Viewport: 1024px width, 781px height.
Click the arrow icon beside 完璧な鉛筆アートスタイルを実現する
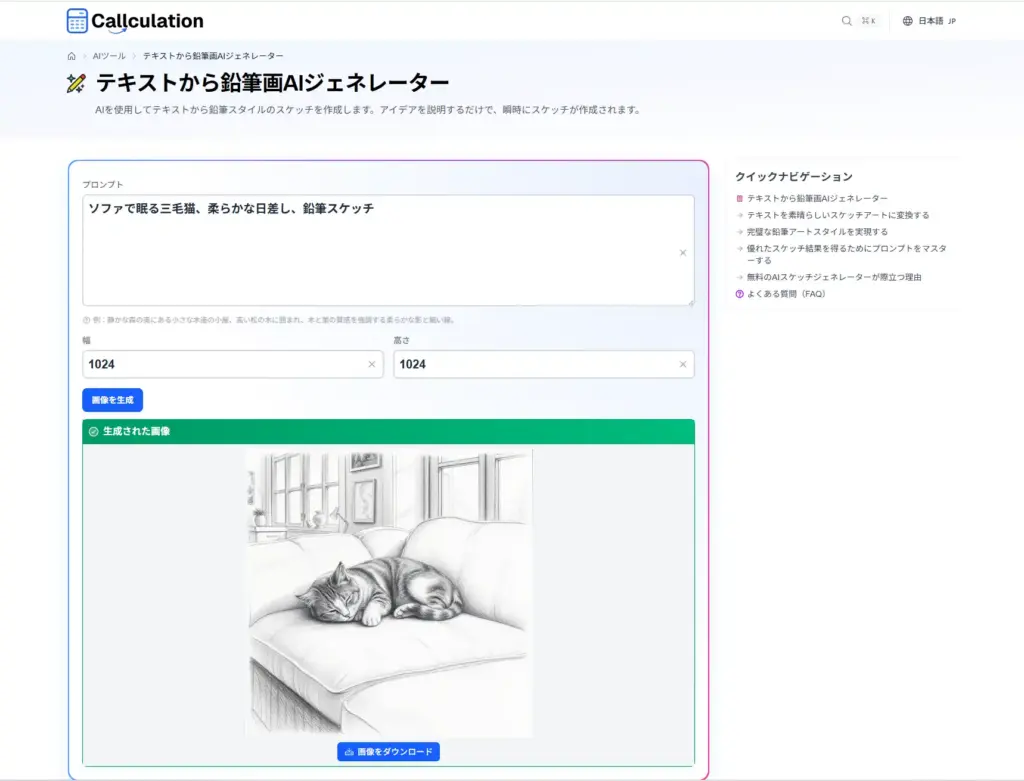click(740, 232)
